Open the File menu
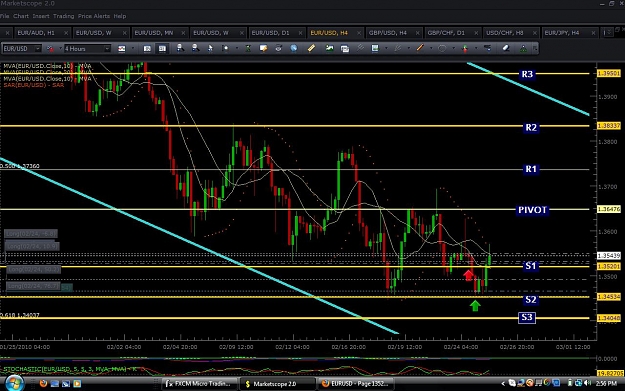Image resolution: width=625 pixels, height=391 pixels. [x=4, y=16]
